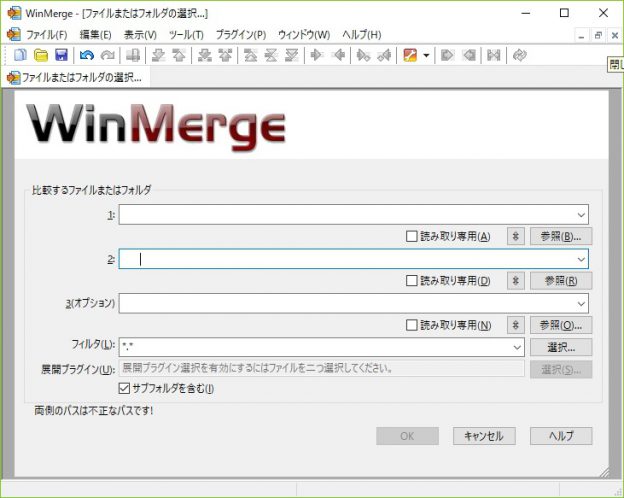Click the 参照(B)... browse button

561,236
